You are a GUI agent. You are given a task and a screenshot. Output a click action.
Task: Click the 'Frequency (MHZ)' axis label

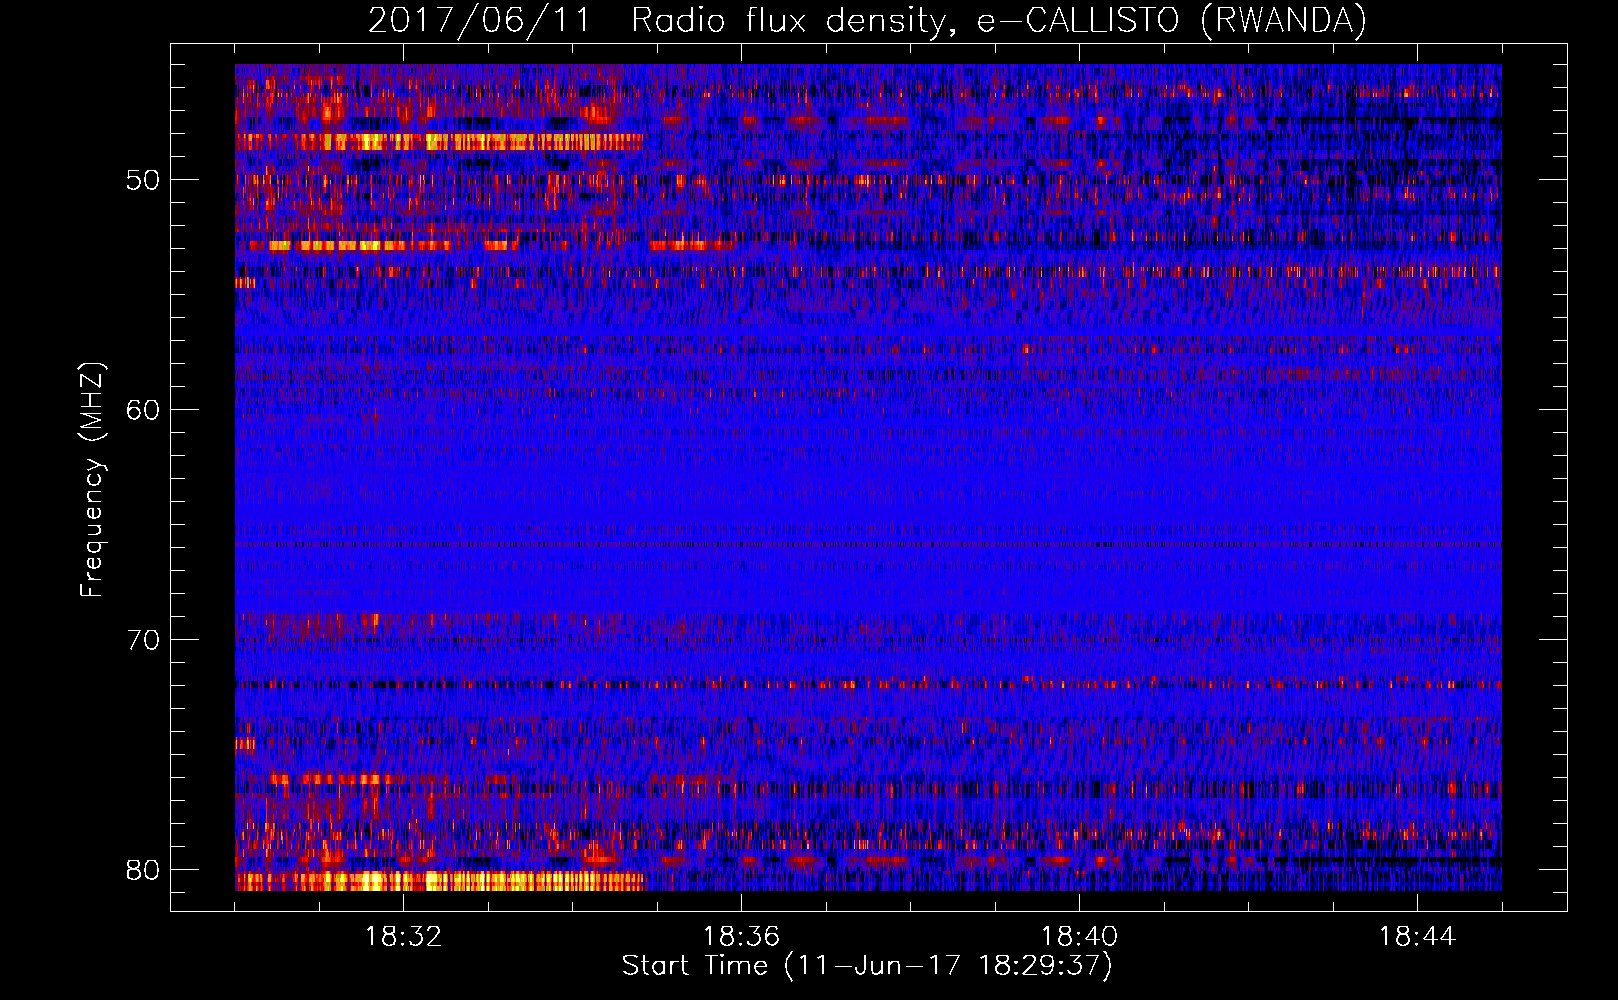92,480
